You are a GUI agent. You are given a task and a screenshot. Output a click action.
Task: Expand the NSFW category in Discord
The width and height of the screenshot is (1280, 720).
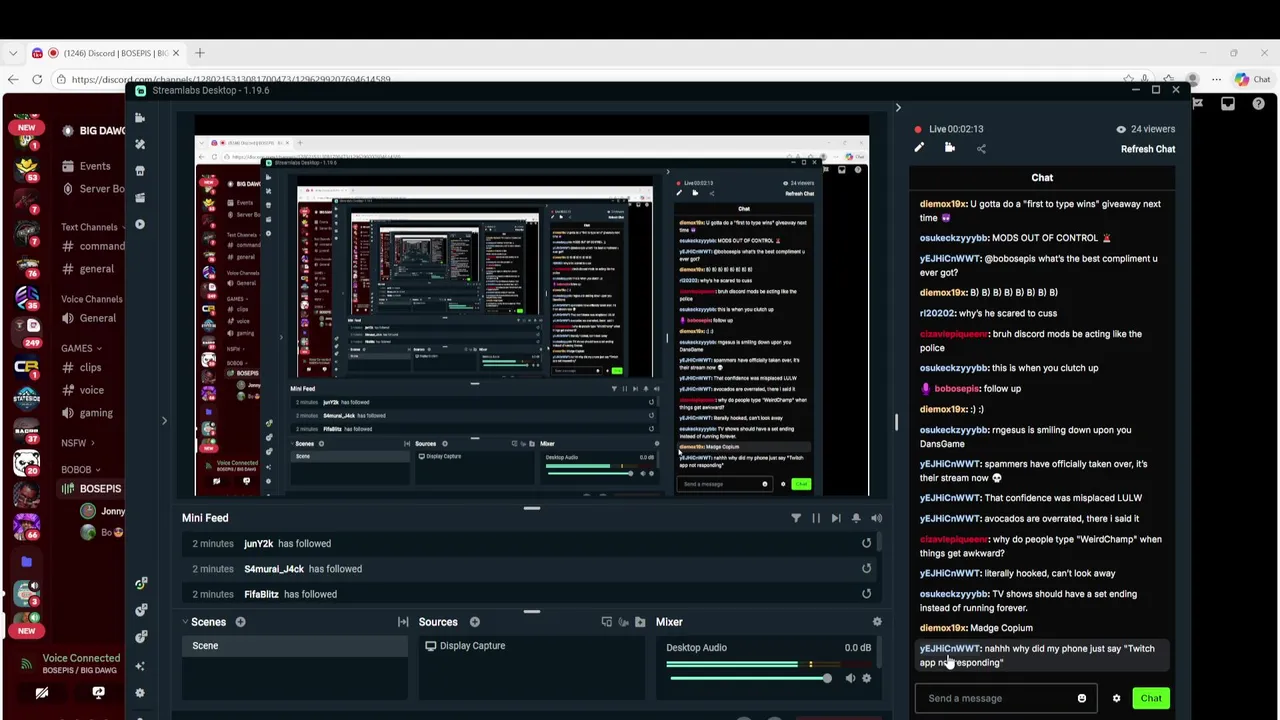pos(77,443)
